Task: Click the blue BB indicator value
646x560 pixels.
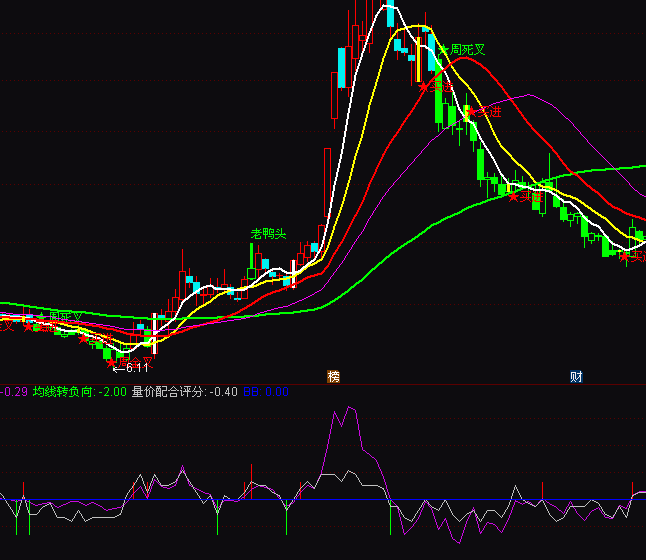Action: point(266,392)
